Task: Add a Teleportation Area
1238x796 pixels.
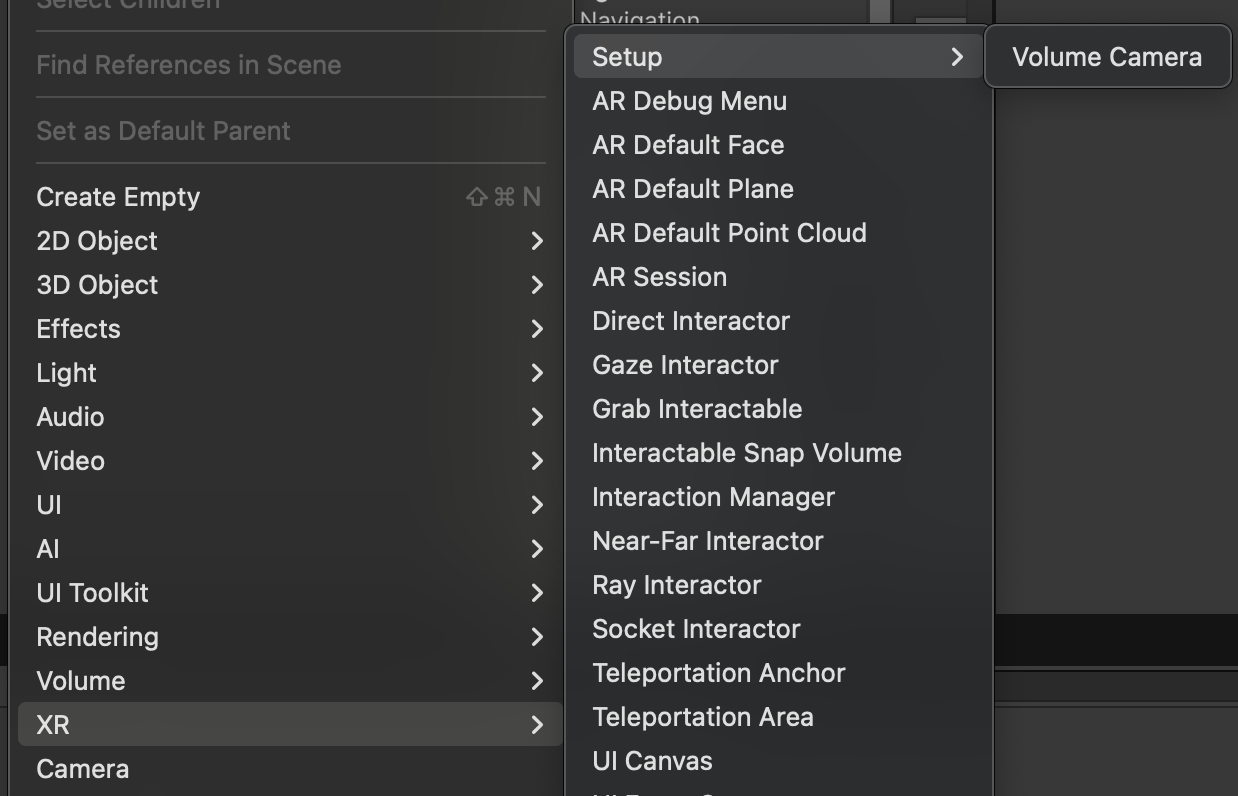Action: 703,717
